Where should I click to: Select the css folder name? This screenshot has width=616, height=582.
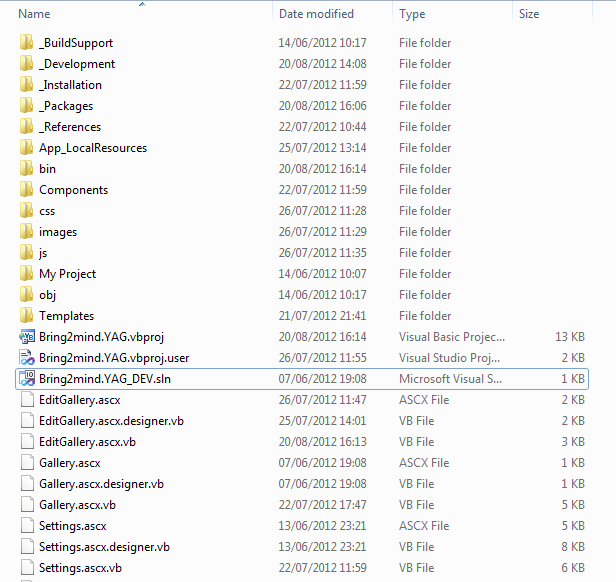tap(47, 211)
